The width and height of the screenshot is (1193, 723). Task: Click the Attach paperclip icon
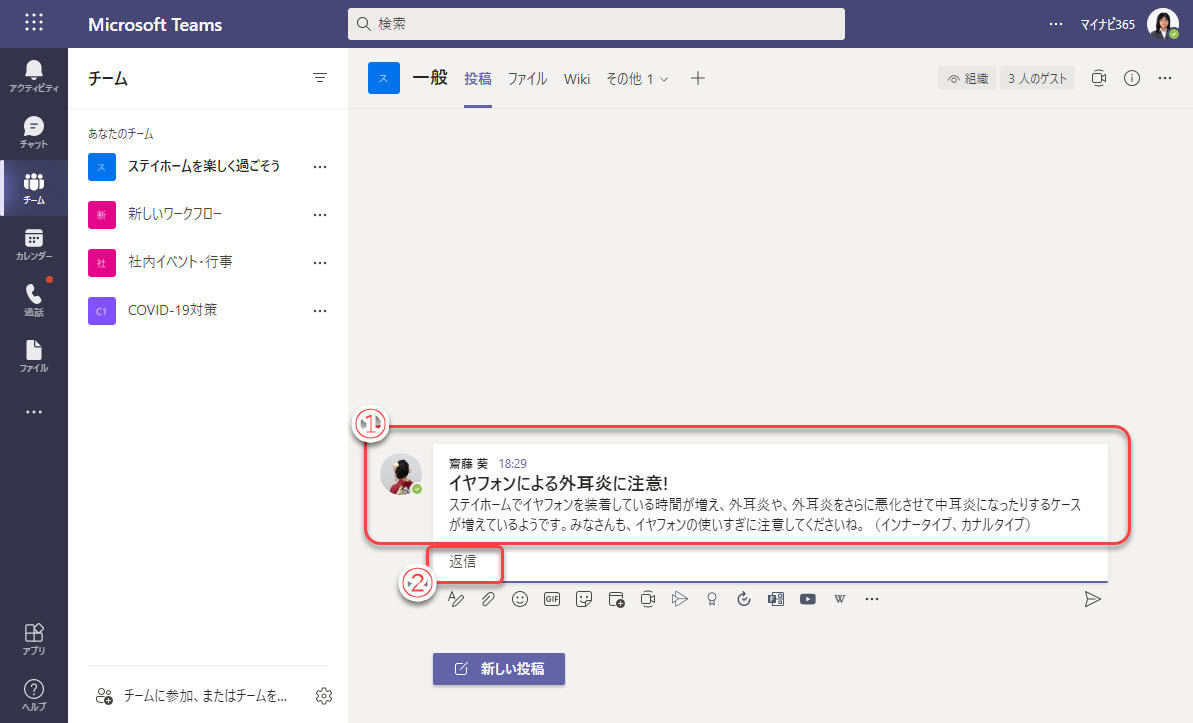(x=488, y=599)
